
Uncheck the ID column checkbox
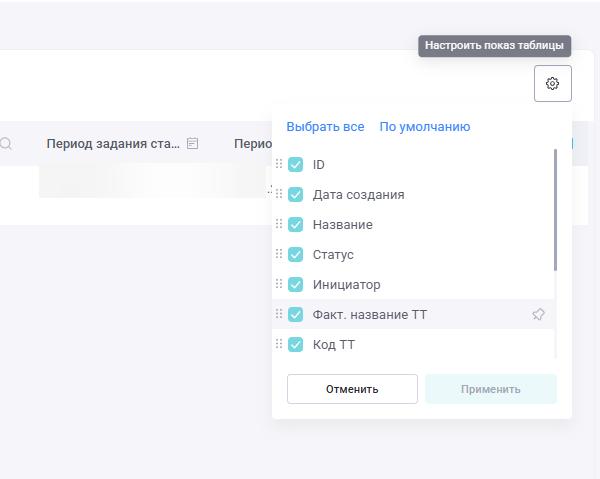point(295,165)
